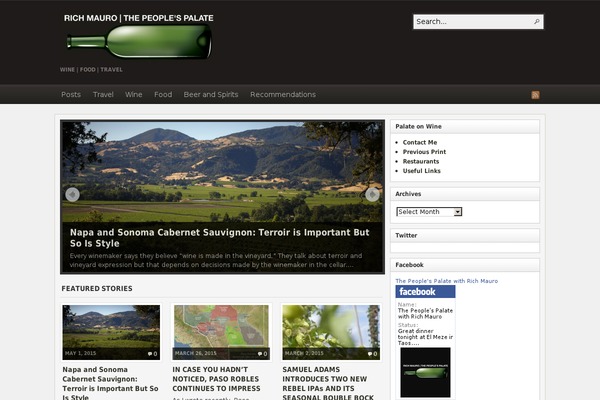600x400 pixels.
Task: Open featured story title Napa and Sonoma Cabernet
Action: tap(110, 383)
